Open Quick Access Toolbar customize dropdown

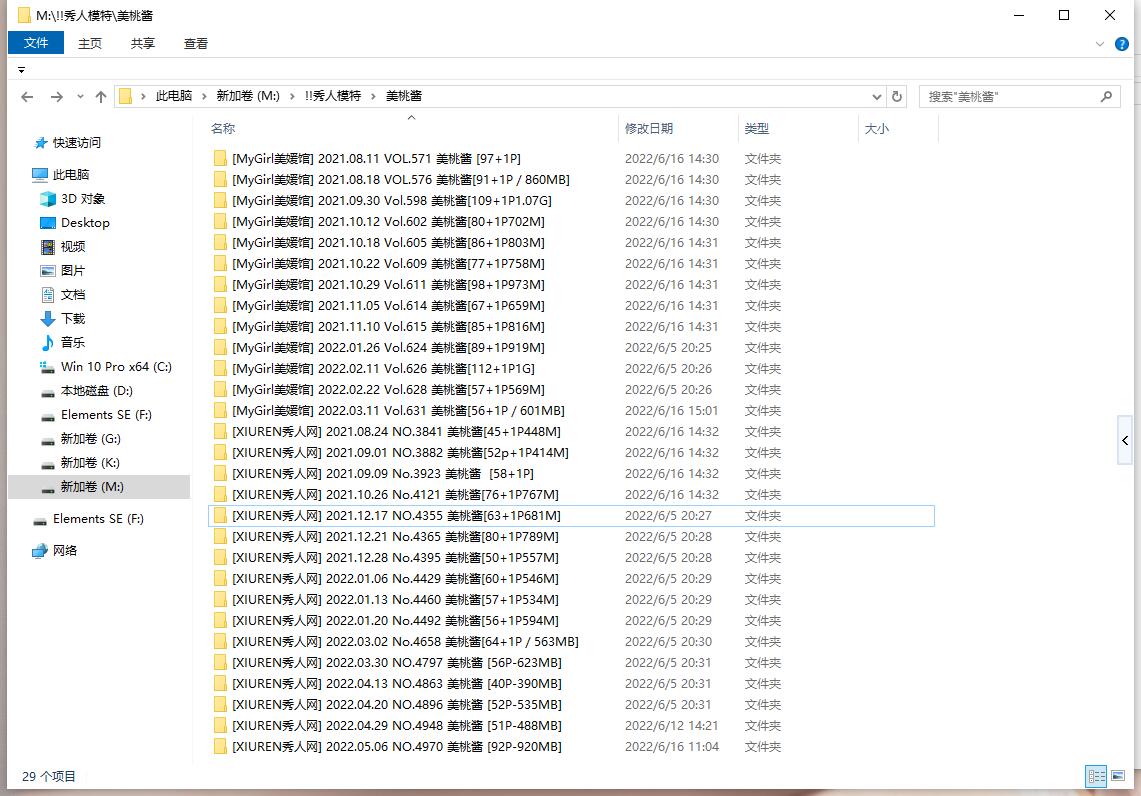21,70
